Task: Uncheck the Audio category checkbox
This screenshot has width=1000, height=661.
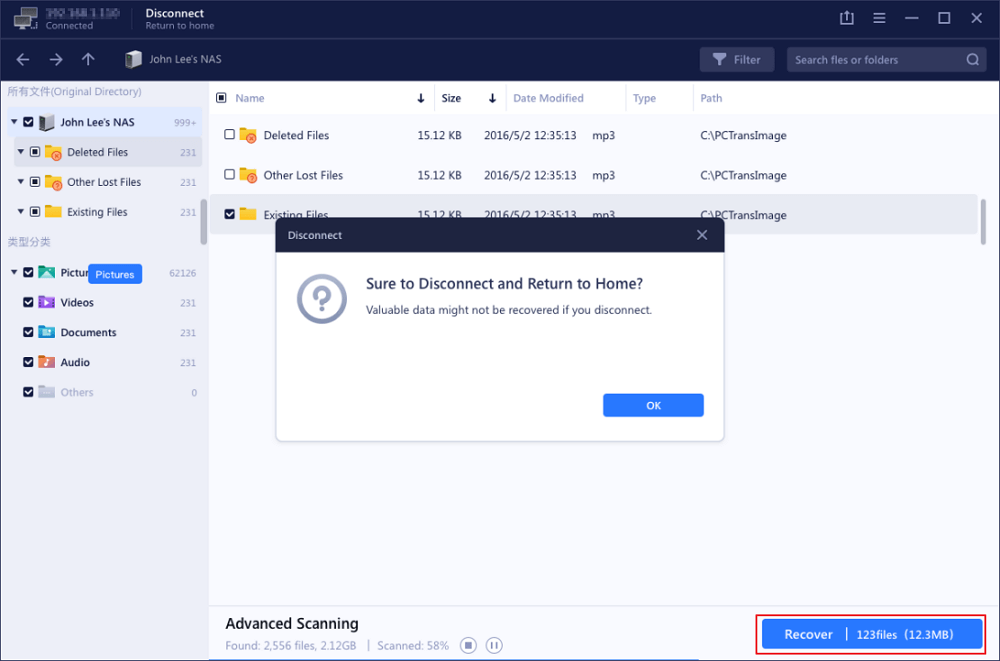Action: (x=28, y=362)
